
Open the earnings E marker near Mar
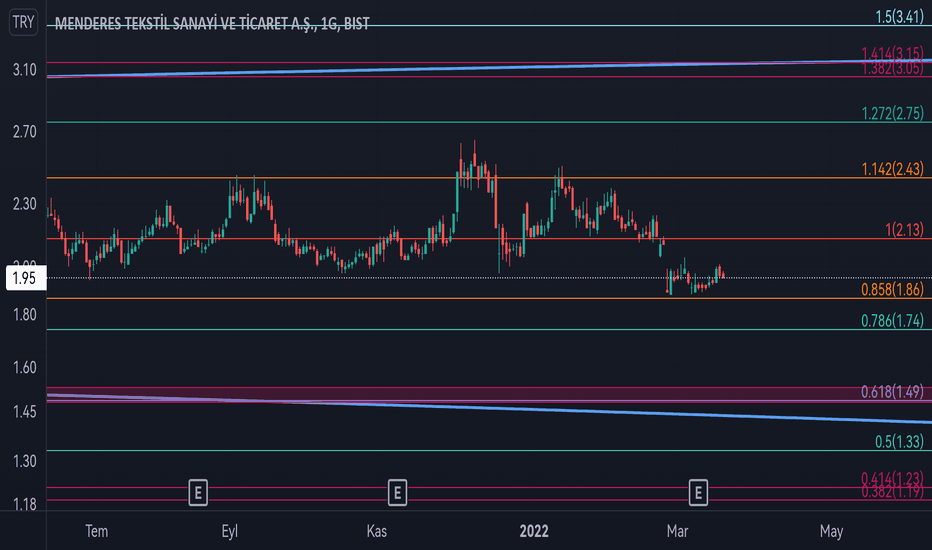[x=698, y=492]
